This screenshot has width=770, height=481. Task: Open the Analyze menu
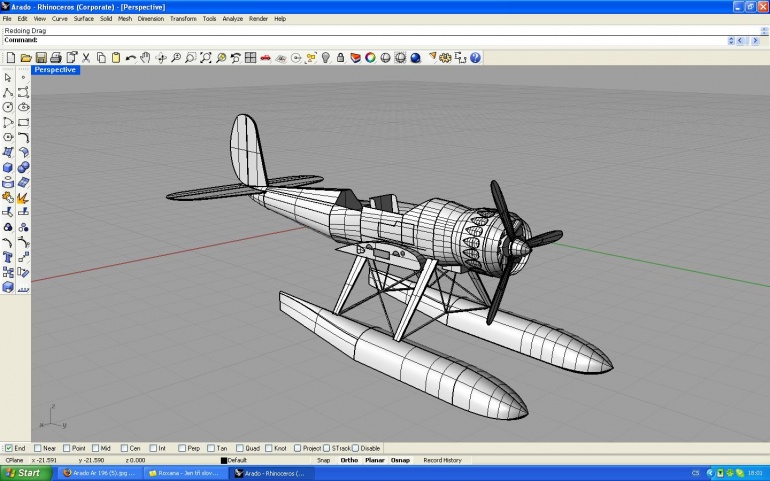pos(233,19)
